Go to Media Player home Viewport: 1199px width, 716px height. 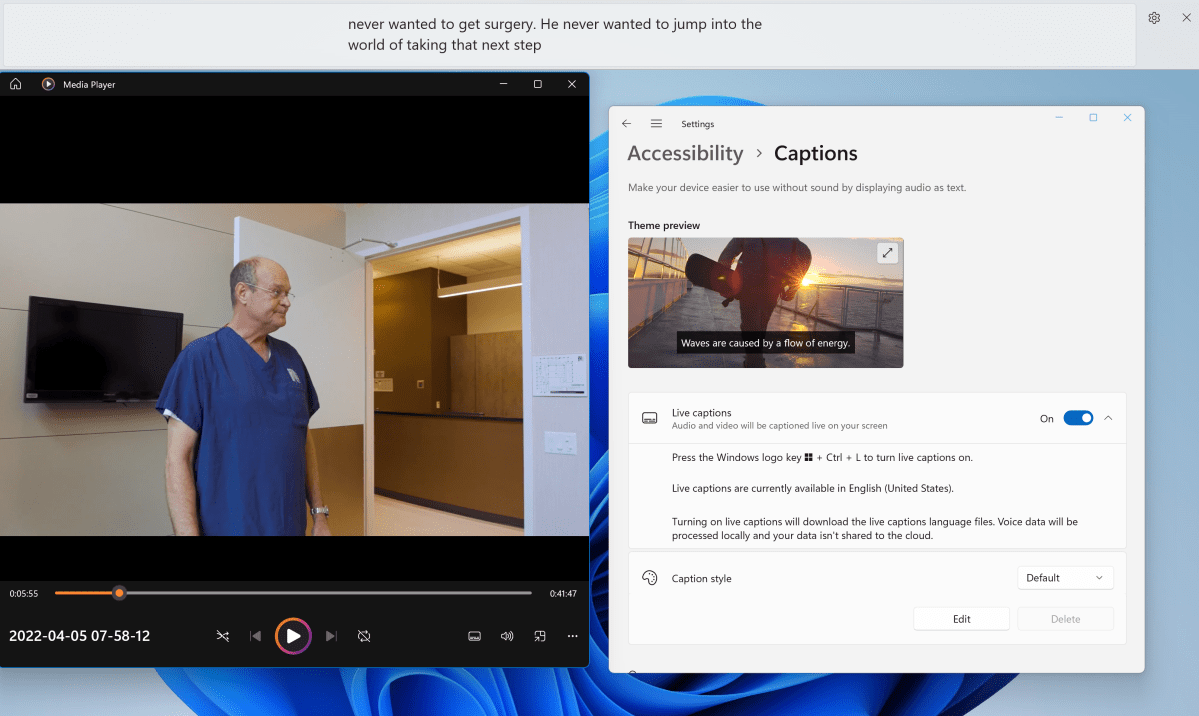15,84
